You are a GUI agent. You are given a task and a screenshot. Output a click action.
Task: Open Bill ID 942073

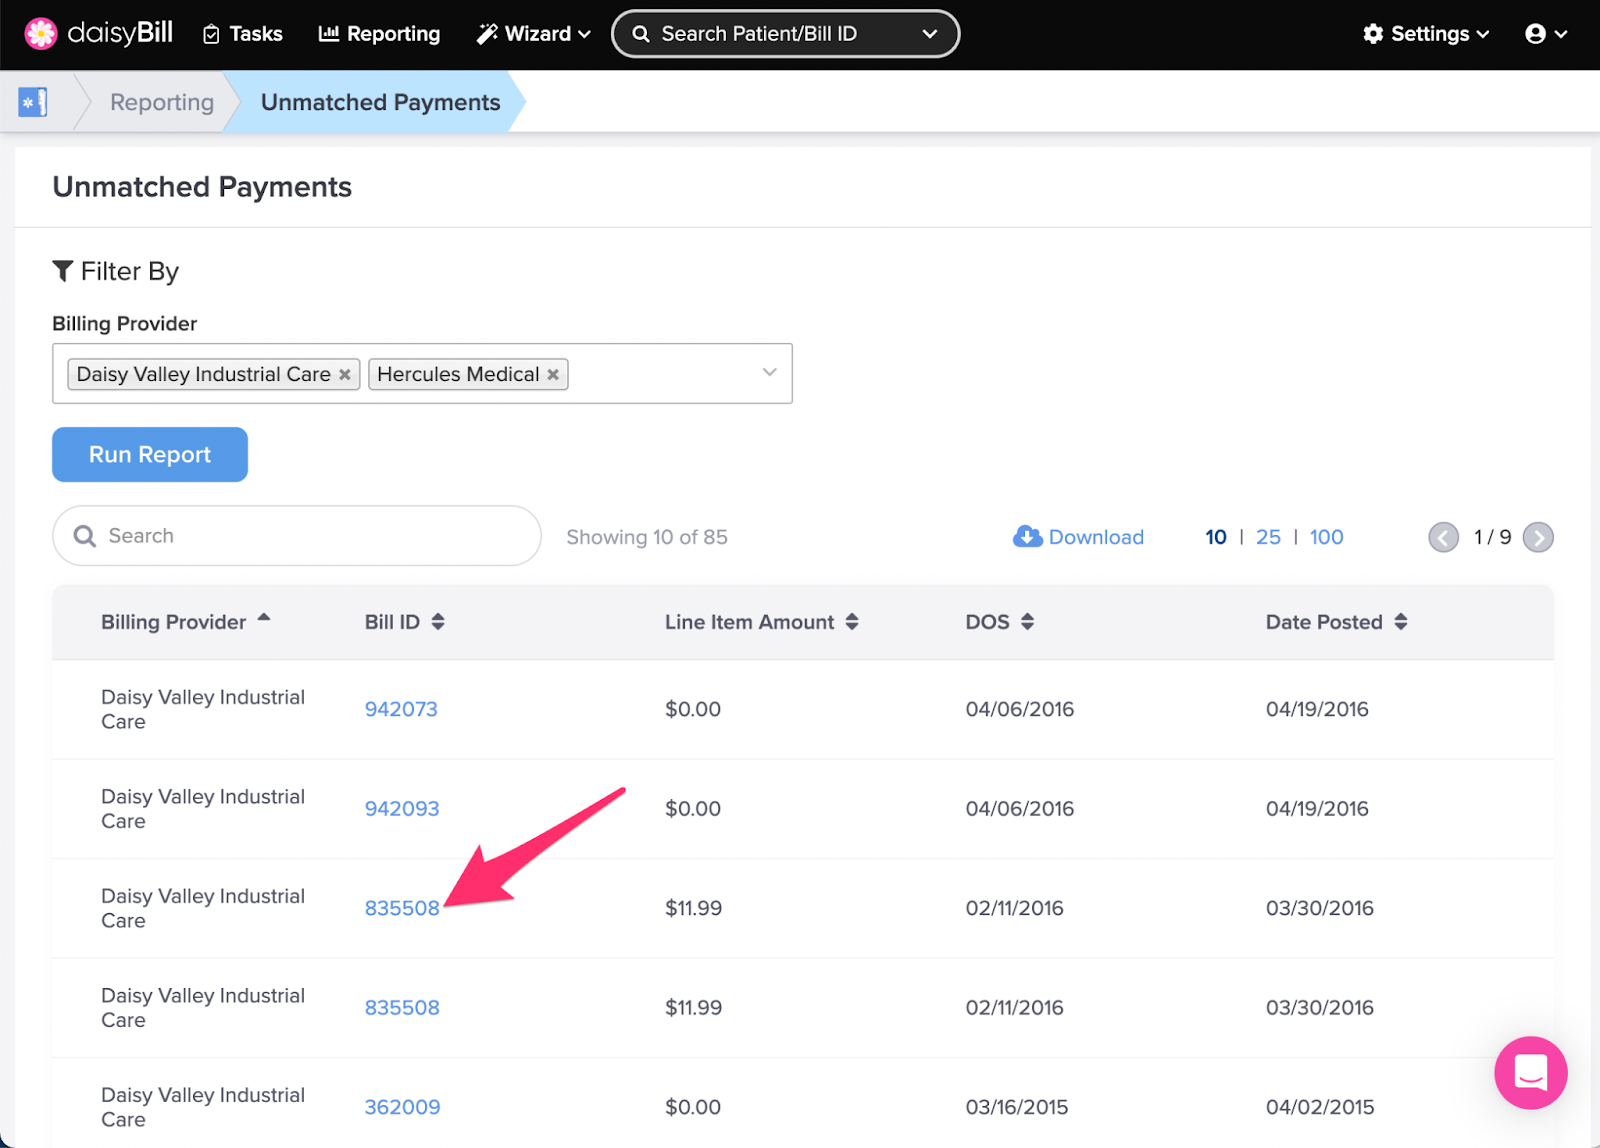(401, 709)
